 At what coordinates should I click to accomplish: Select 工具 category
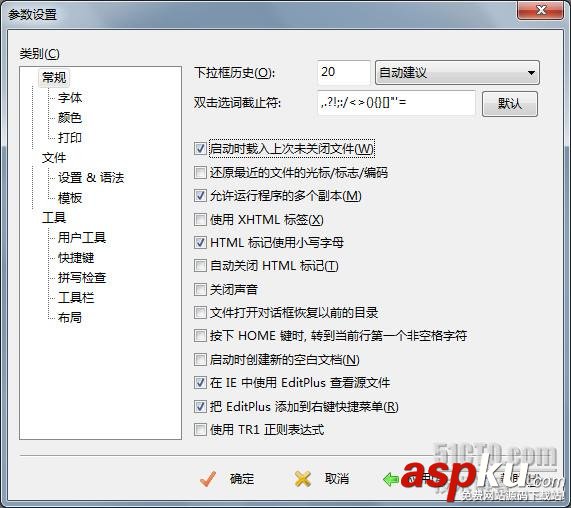point(54,218)
